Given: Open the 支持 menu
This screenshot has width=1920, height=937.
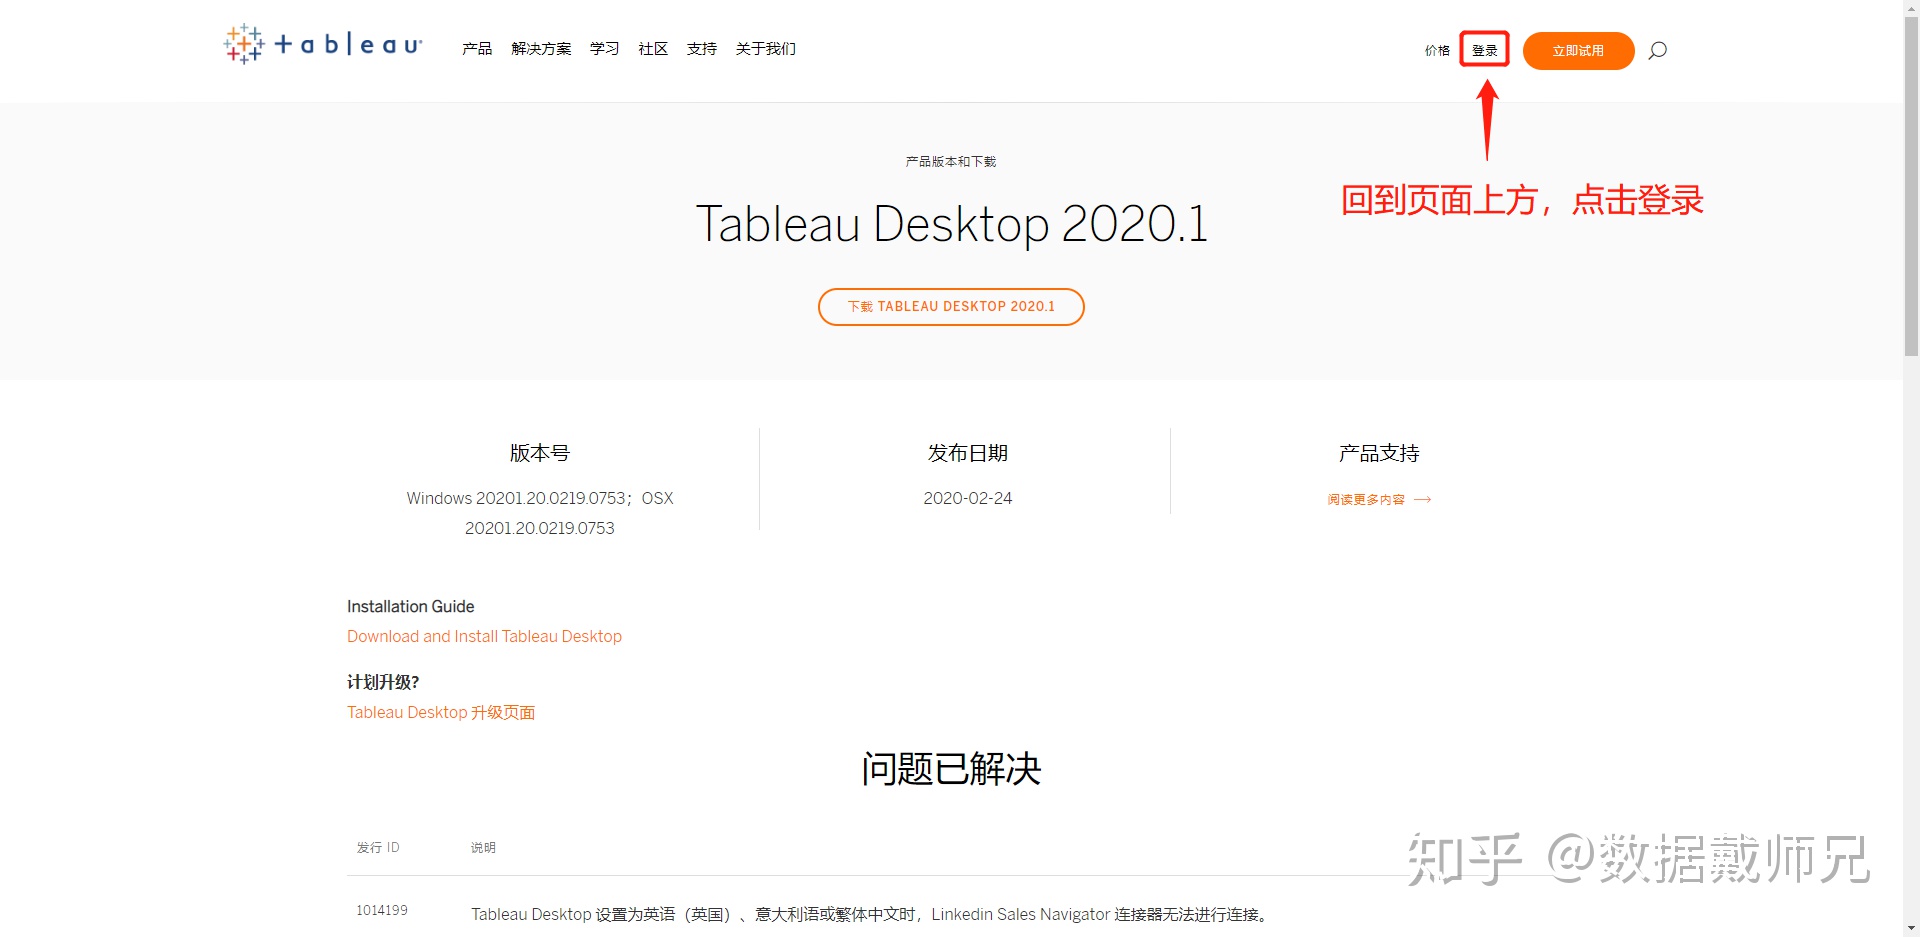Looking at the screenshot, I should pos(702,48).
